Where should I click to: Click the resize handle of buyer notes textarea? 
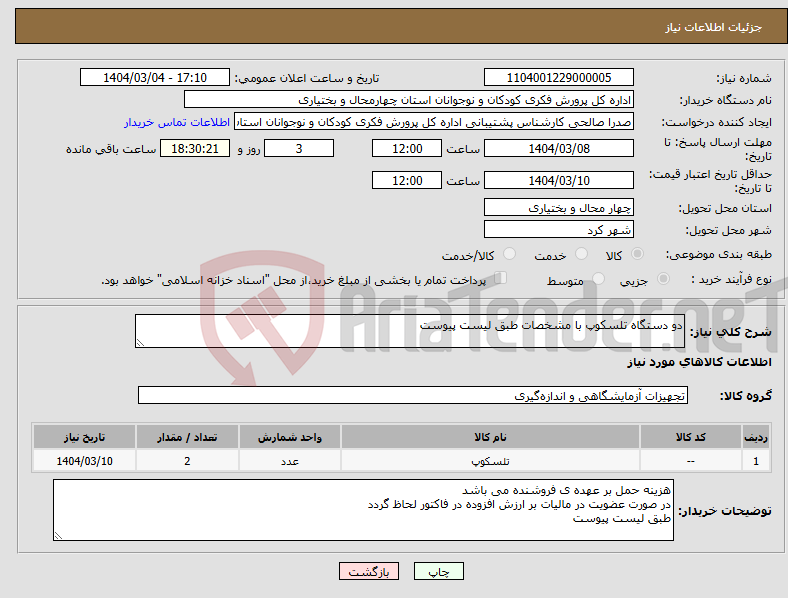58,536
